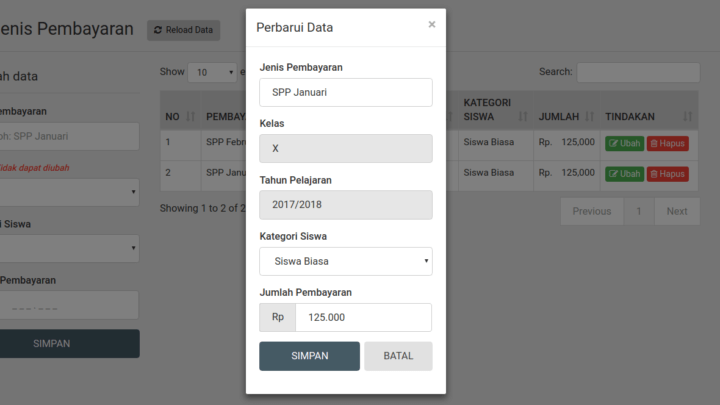Click the trash icon in row 2 Hapus
The height and width of the screenshot is (405, 720).
(x=654, y=174)
